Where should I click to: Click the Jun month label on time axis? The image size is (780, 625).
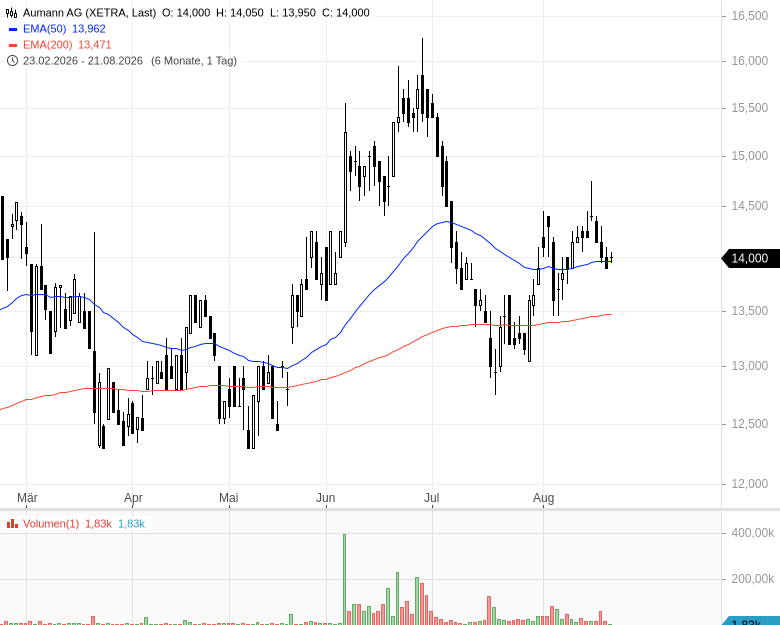point(326,498)
